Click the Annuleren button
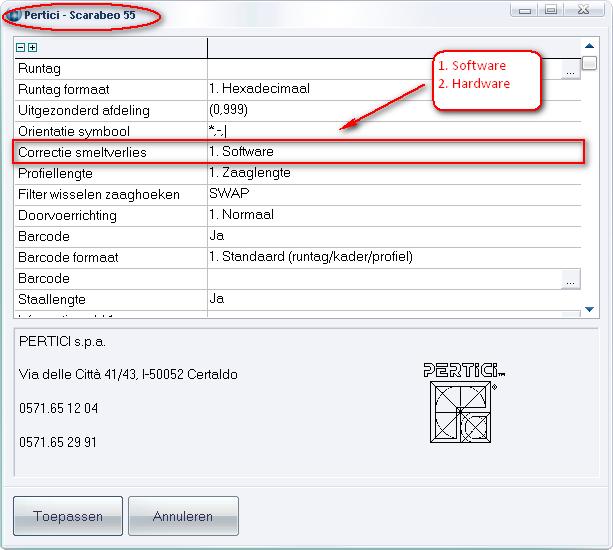The height and width of the screenshot is (550, 613). coord(183,516)
